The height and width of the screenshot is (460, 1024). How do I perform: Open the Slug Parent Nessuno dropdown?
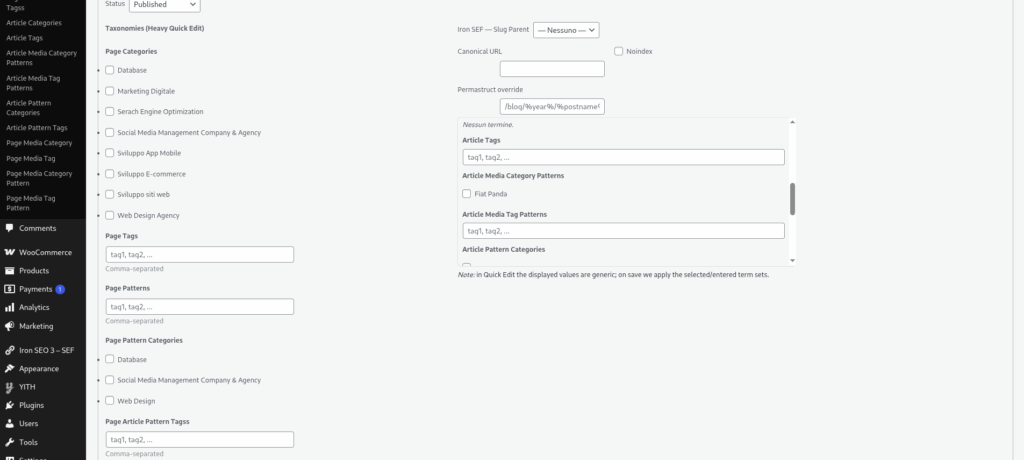(566, 30)
